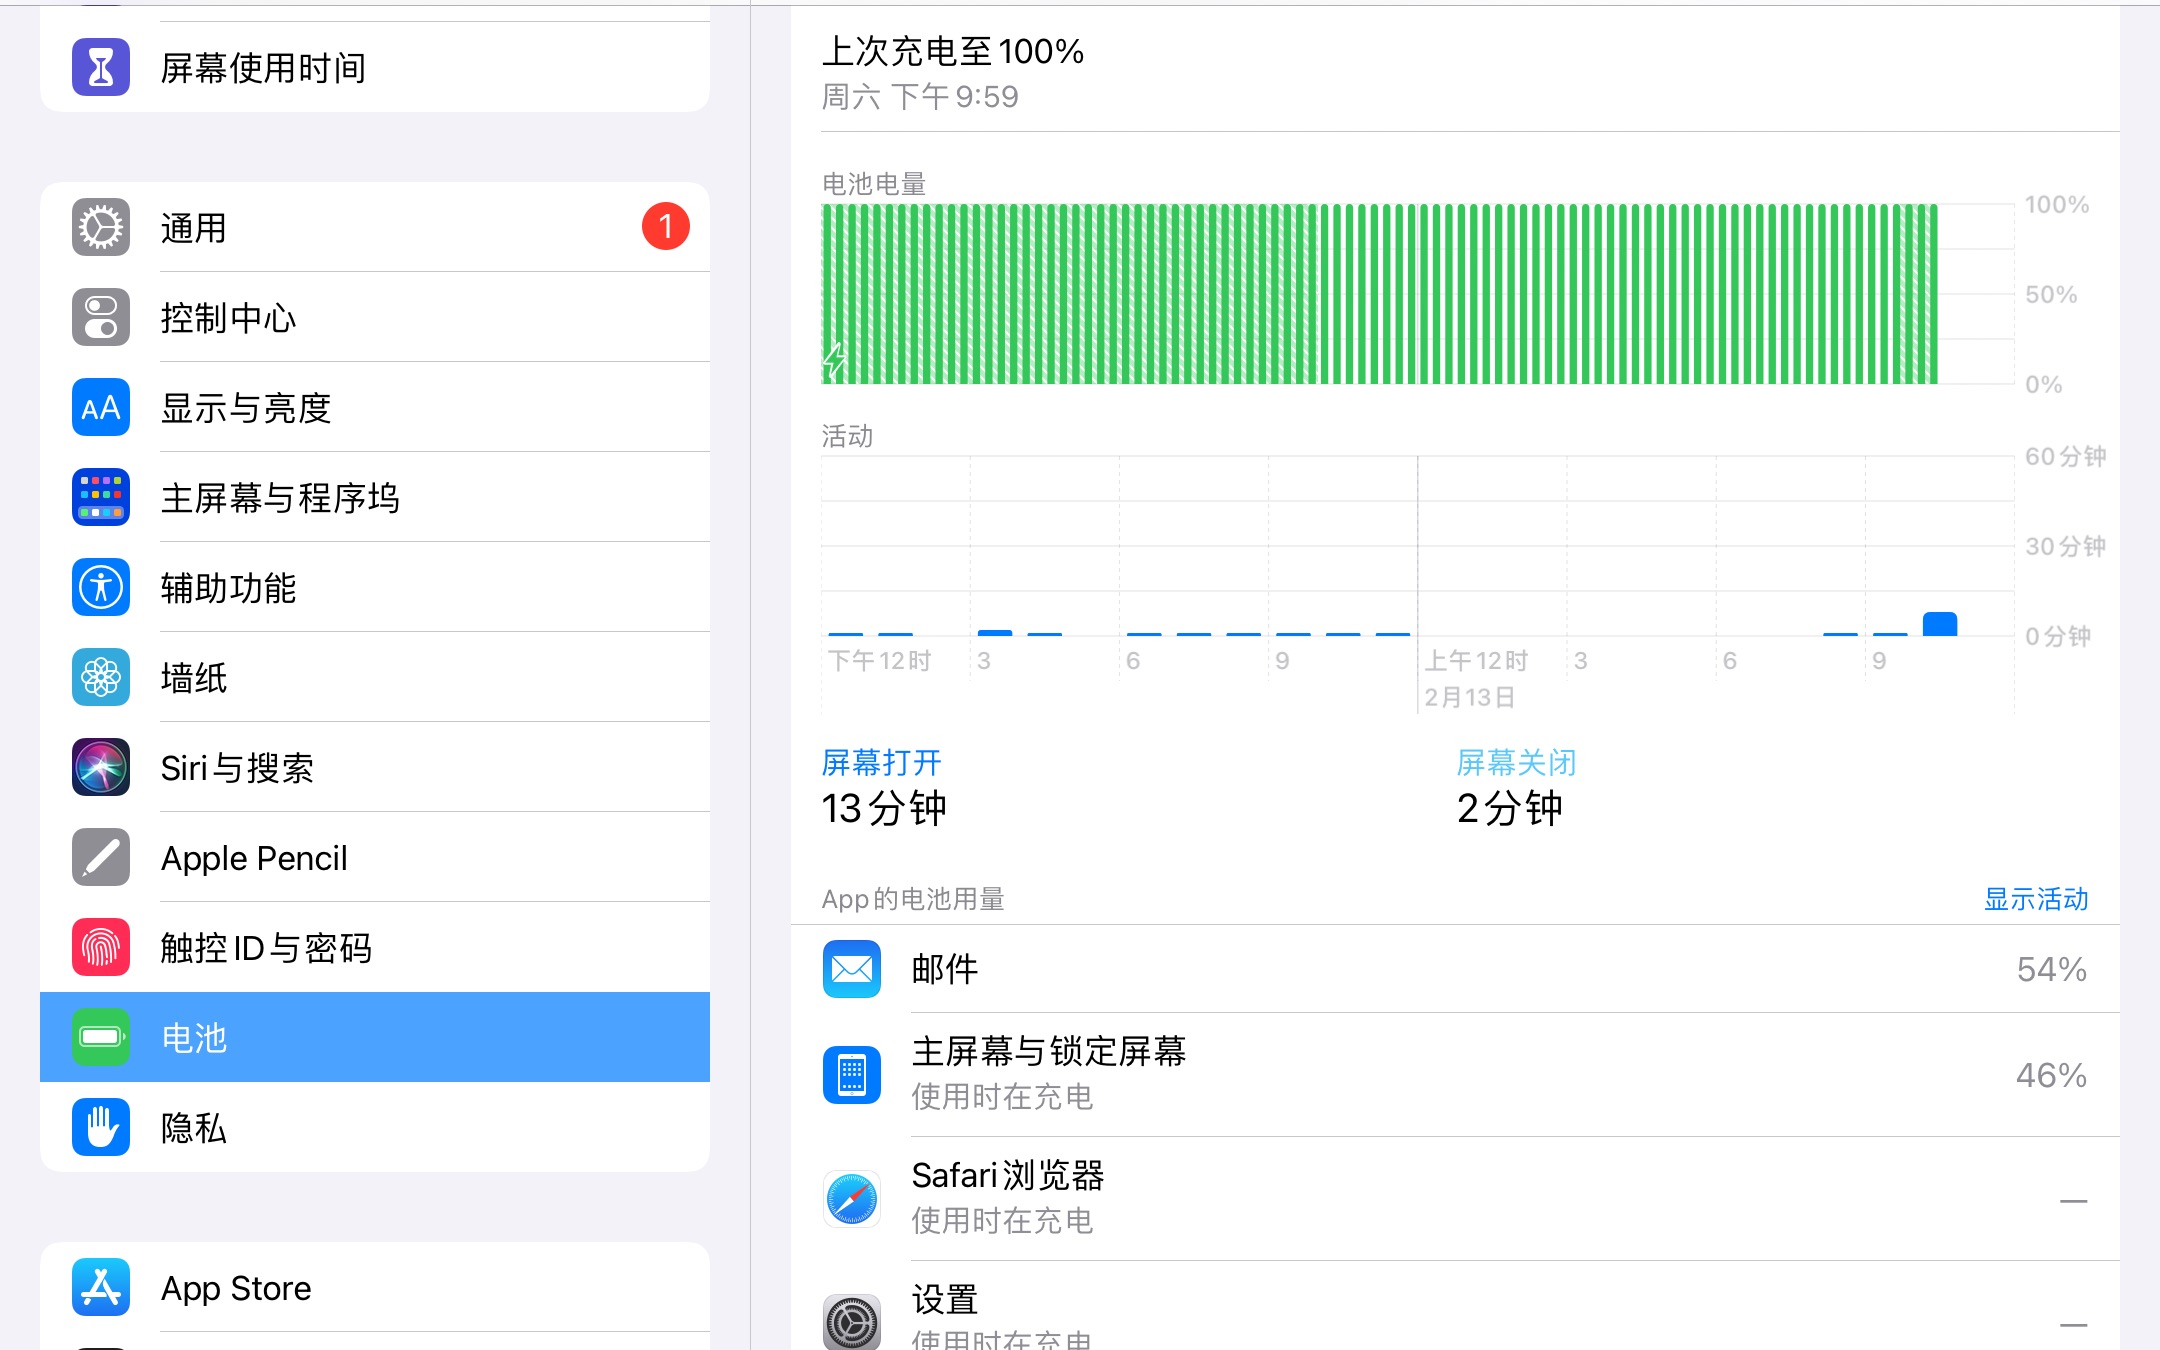
Task: Tap the charging bolt in battery chart
Action: click(834, 361)
